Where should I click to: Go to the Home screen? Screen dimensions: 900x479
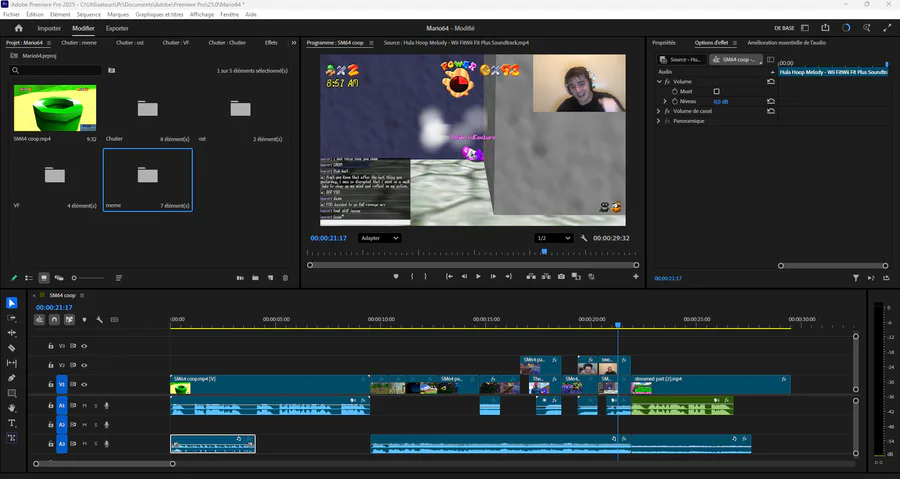pos(18,28)
